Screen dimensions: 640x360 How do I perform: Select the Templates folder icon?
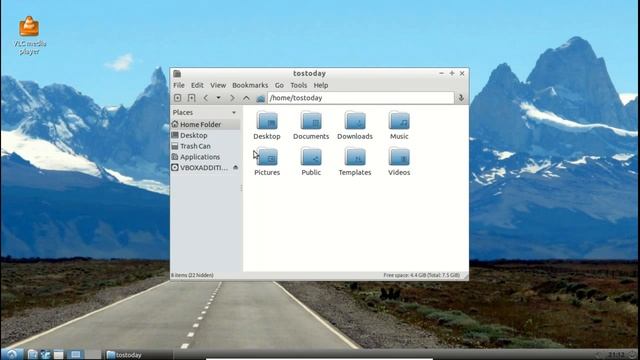point(355,162)
